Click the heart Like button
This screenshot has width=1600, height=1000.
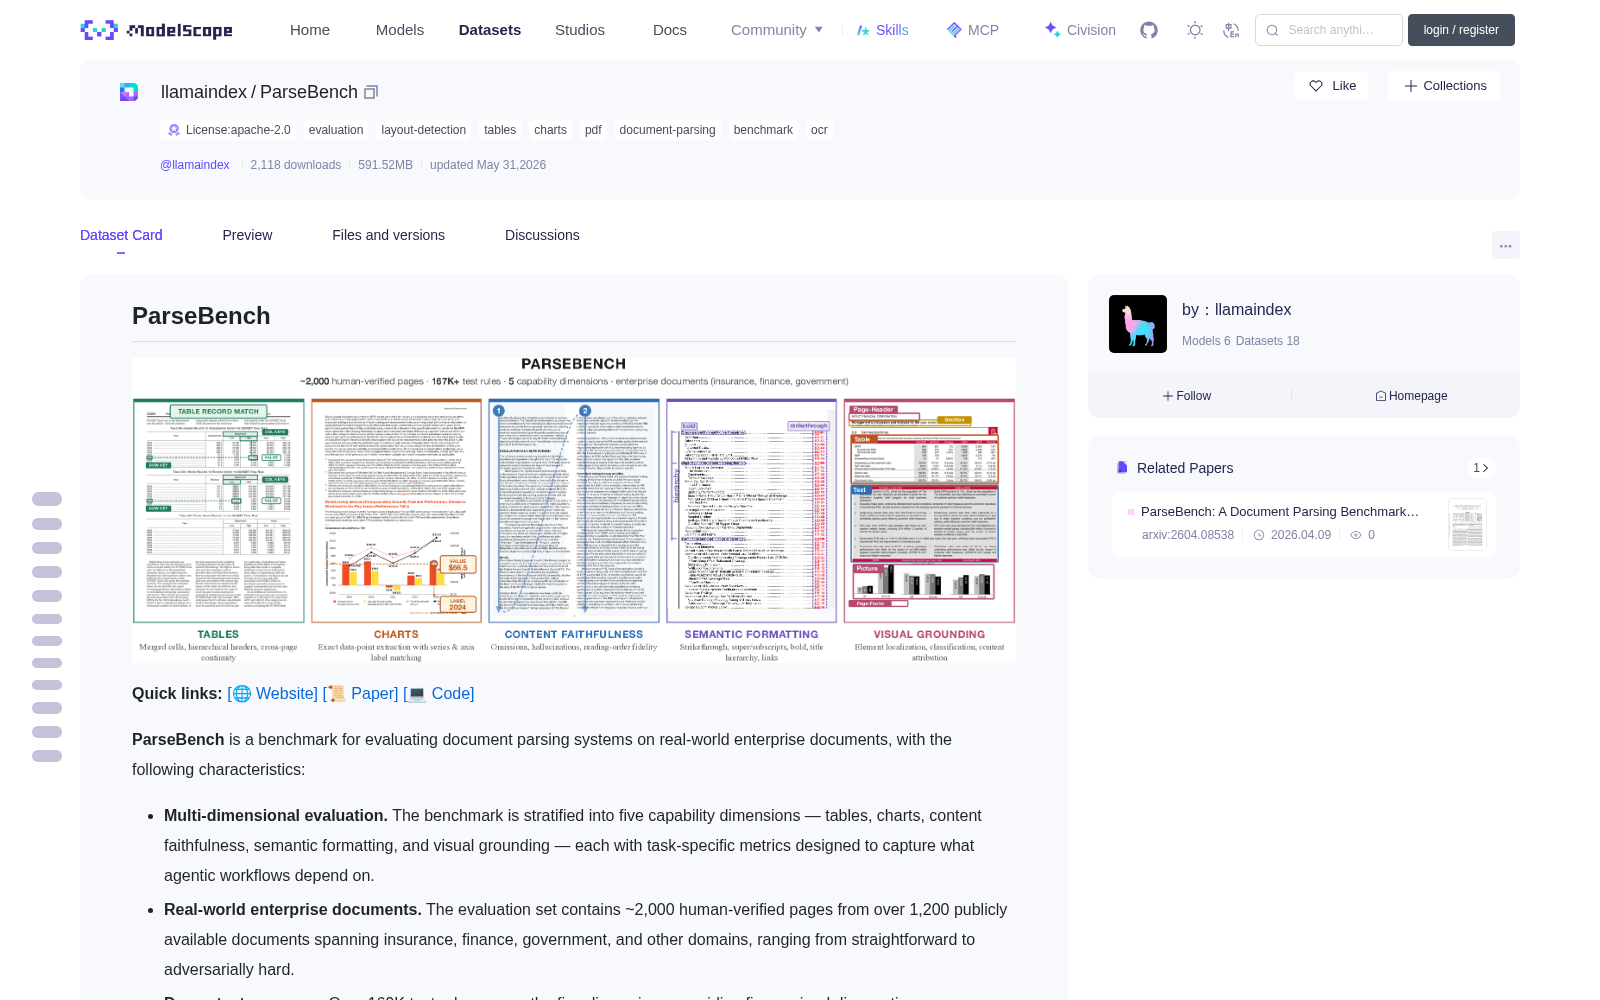tap(1331, 86)
